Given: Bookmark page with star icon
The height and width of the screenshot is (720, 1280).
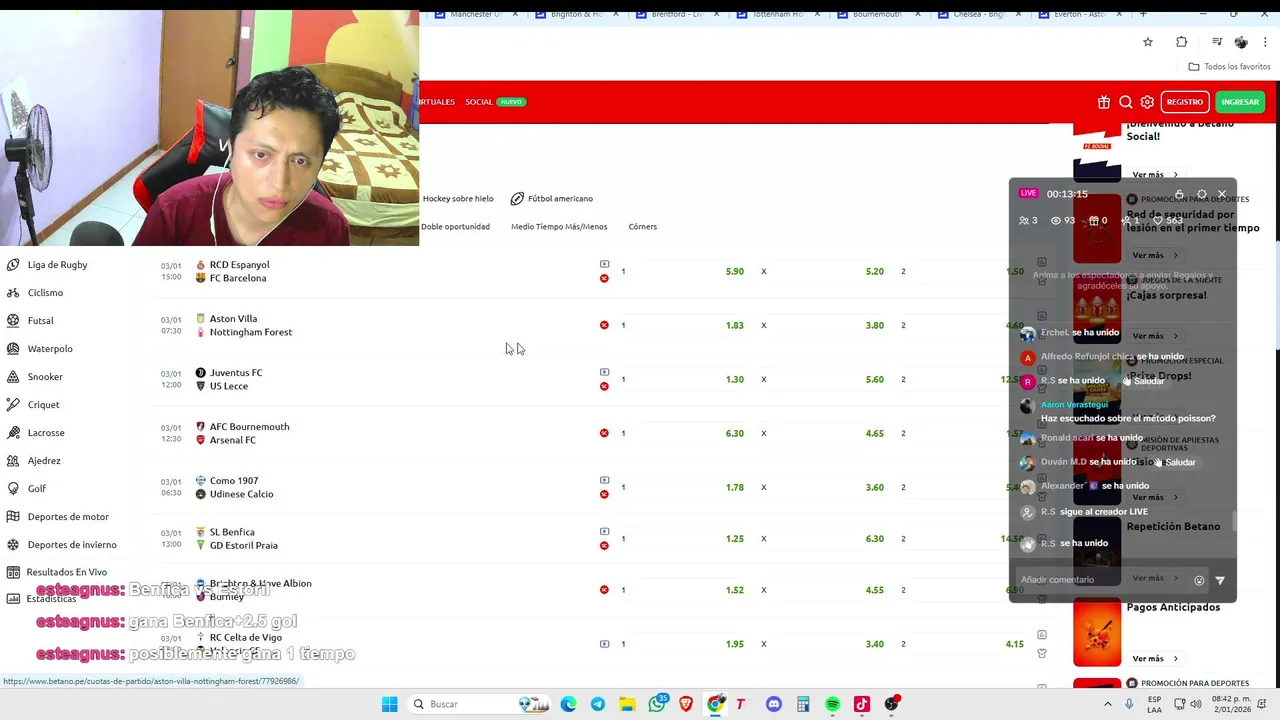Looking at the screenshot, I should pyautogui.click(x=1148, y=42).
